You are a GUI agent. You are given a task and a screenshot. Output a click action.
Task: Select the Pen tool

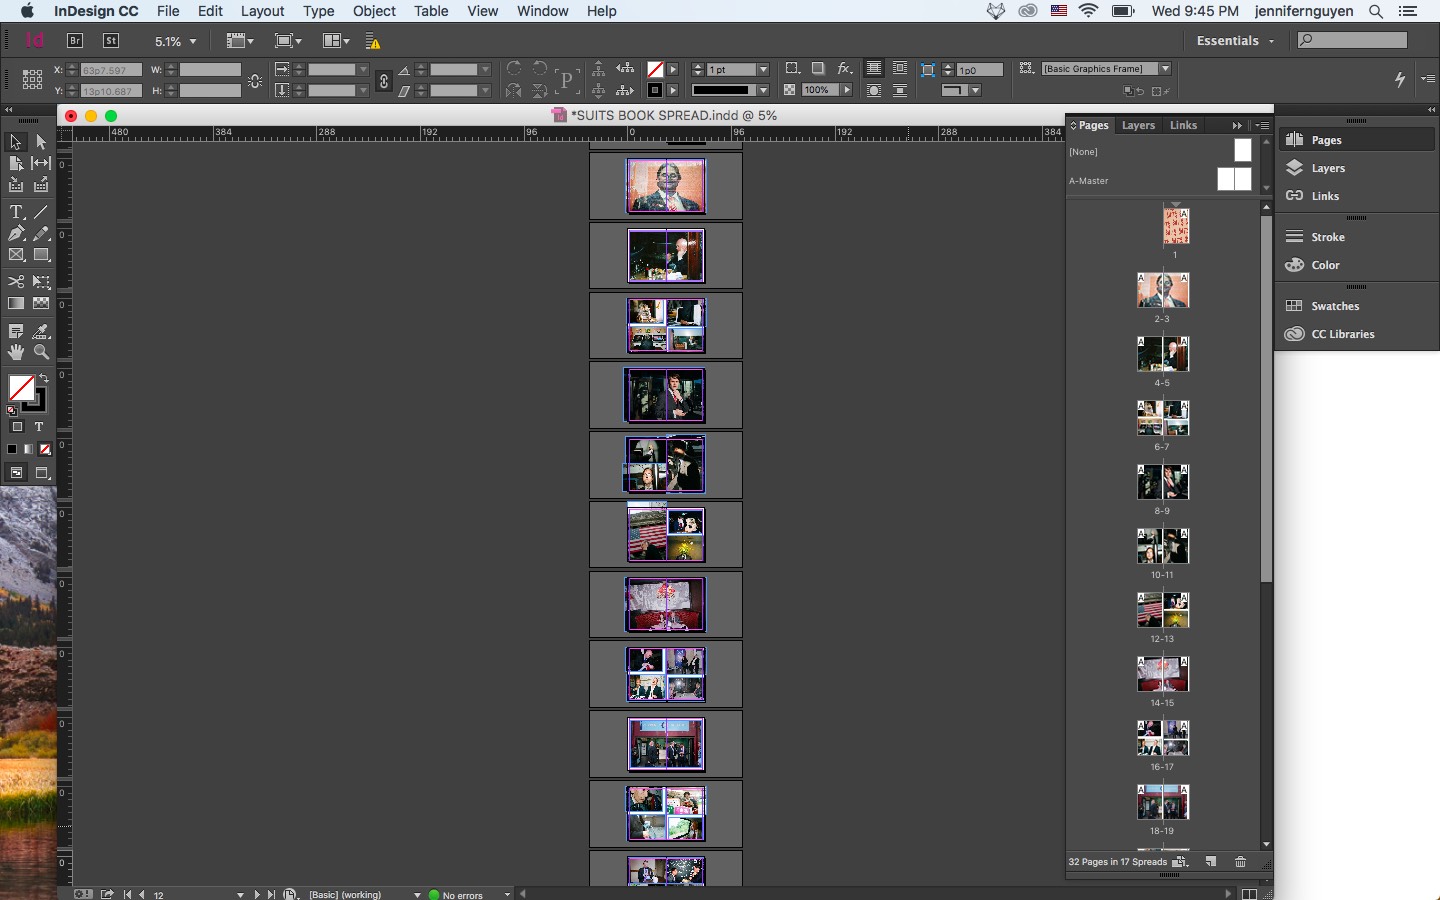16,233
